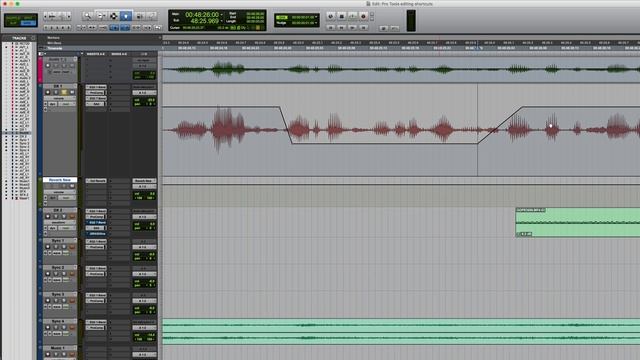Viewport: 640px width, 360px height.
Task: Click Return to Zero transport button
Action: pyautogui.click(x=331, y=27)
